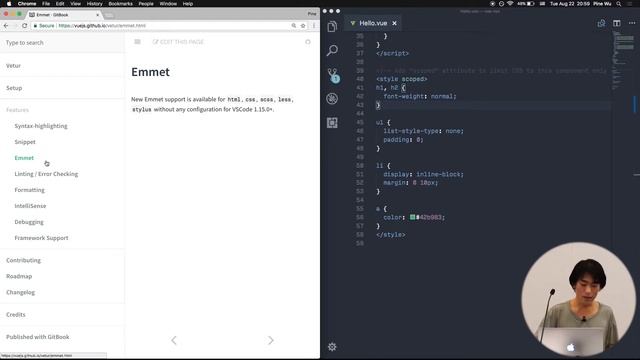The image size is (640, 360).
Task: Close the Emmet GitBook browser tab
Action: 97,15
